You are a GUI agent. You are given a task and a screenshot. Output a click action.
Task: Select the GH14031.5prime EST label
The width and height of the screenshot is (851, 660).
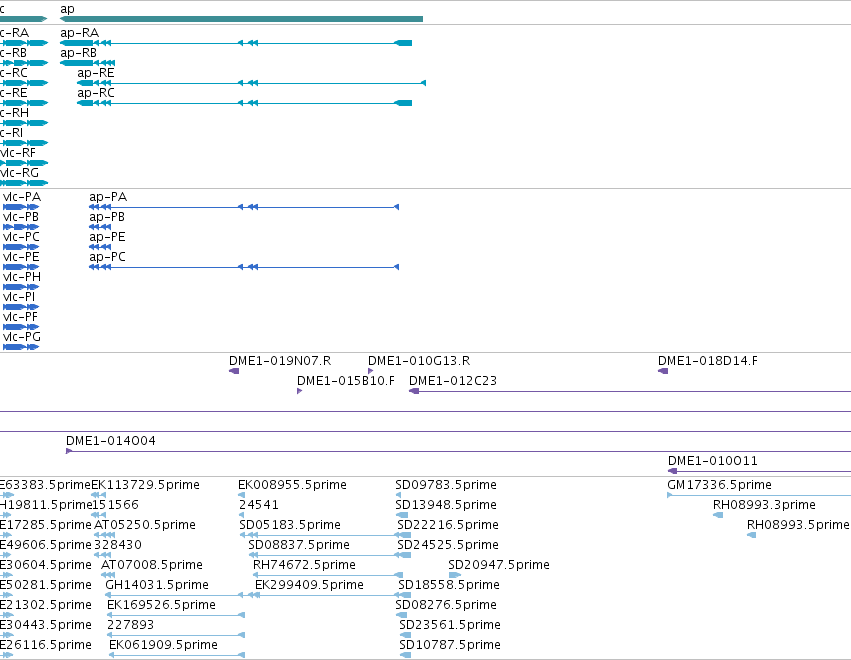157,585
